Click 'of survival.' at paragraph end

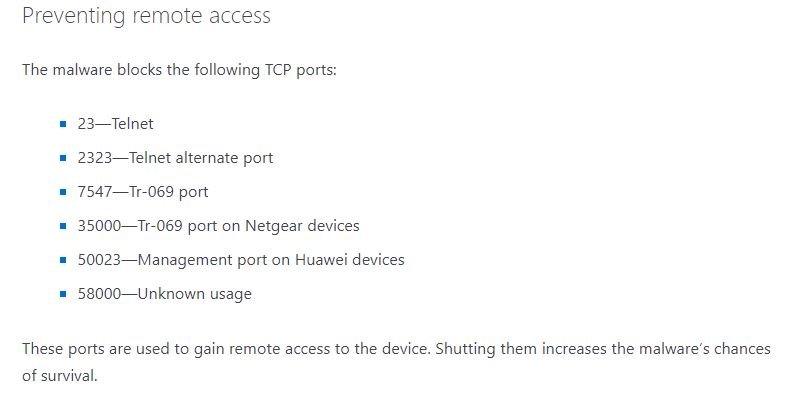point(59,375)
